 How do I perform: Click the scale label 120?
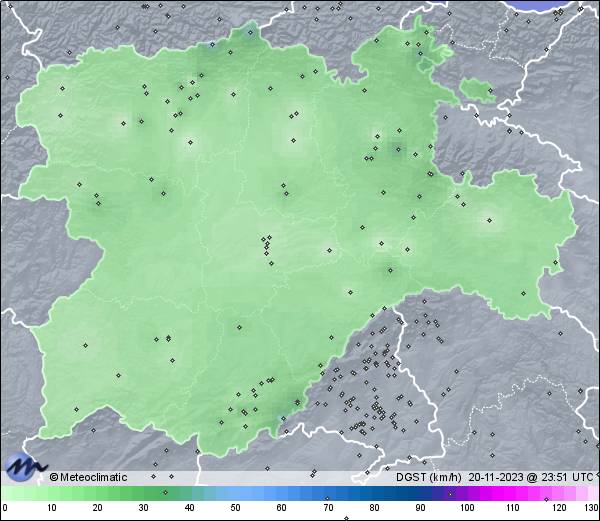coord(559,508)
